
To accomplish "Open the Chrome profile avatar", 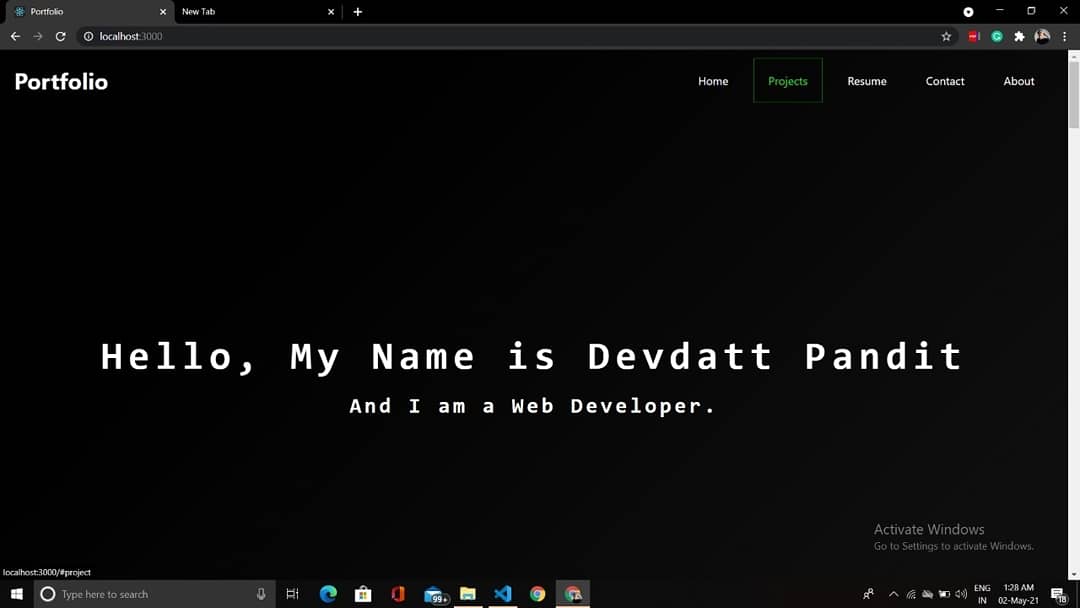I will pyautogui.click(x=1042, y=36).
